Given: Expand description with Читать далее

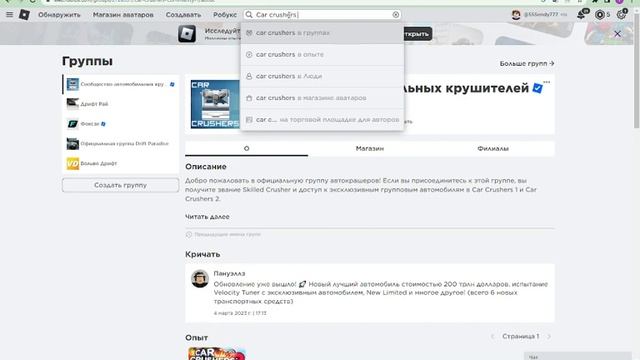Looking at the screenshot, I should [x=207, y=217].
